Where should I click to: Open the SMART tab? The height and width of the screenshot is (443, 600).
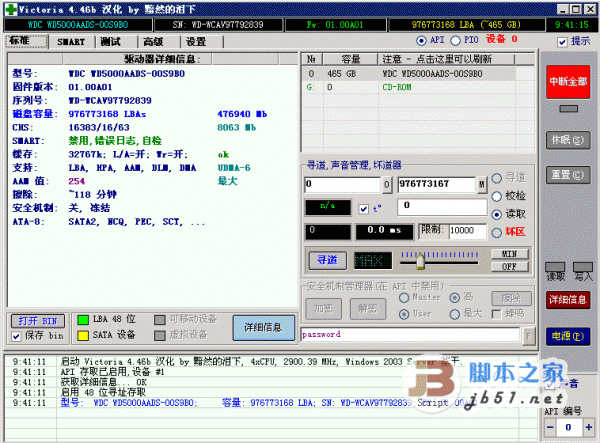coord(71,42)
